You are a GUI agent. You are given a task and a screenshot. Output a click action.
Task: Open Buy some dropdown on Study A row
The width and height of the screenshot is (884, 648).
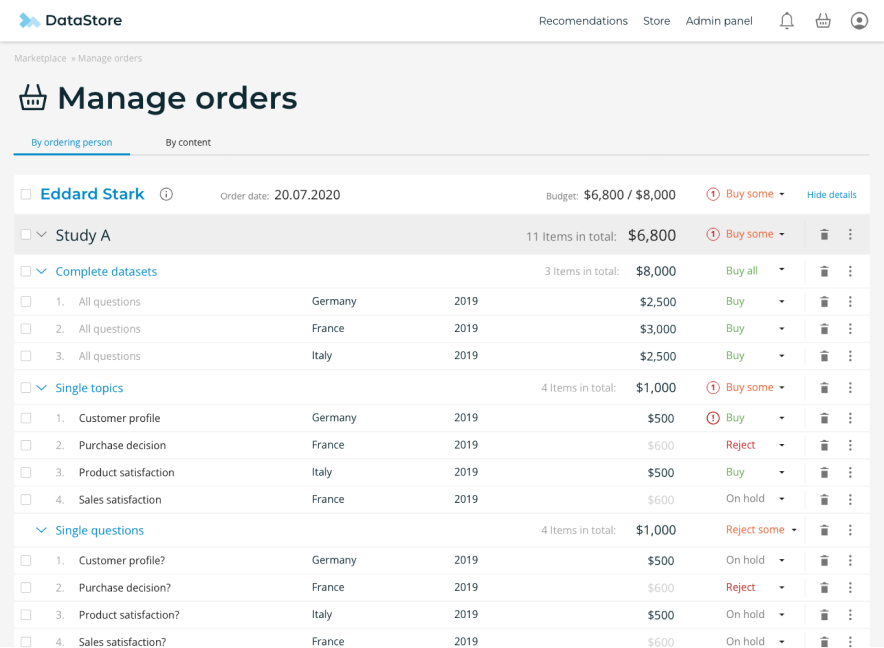[755, 234]
